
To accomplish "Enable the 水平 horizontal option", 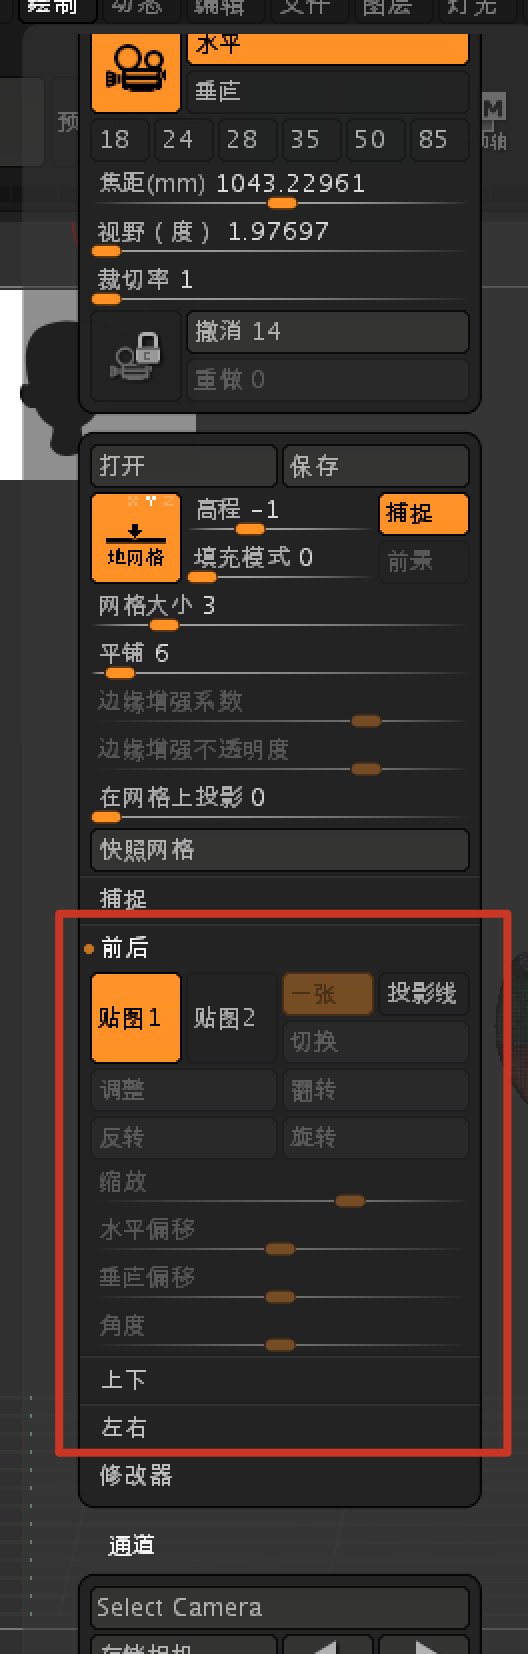I will click(x=328, y=47).
